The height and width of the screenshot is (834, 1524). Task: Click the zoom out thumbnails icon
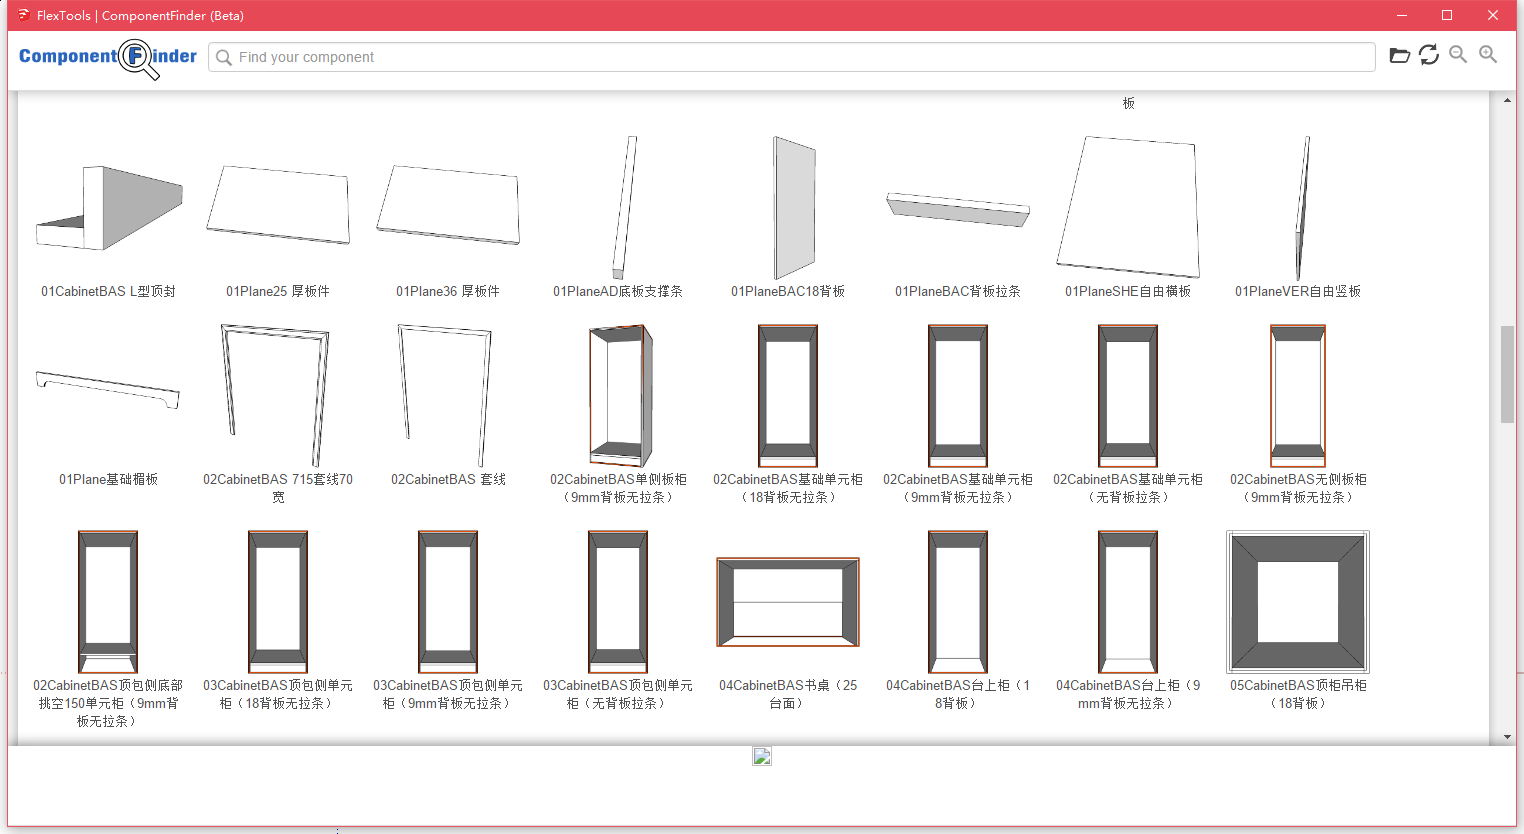coord(1458,55)
